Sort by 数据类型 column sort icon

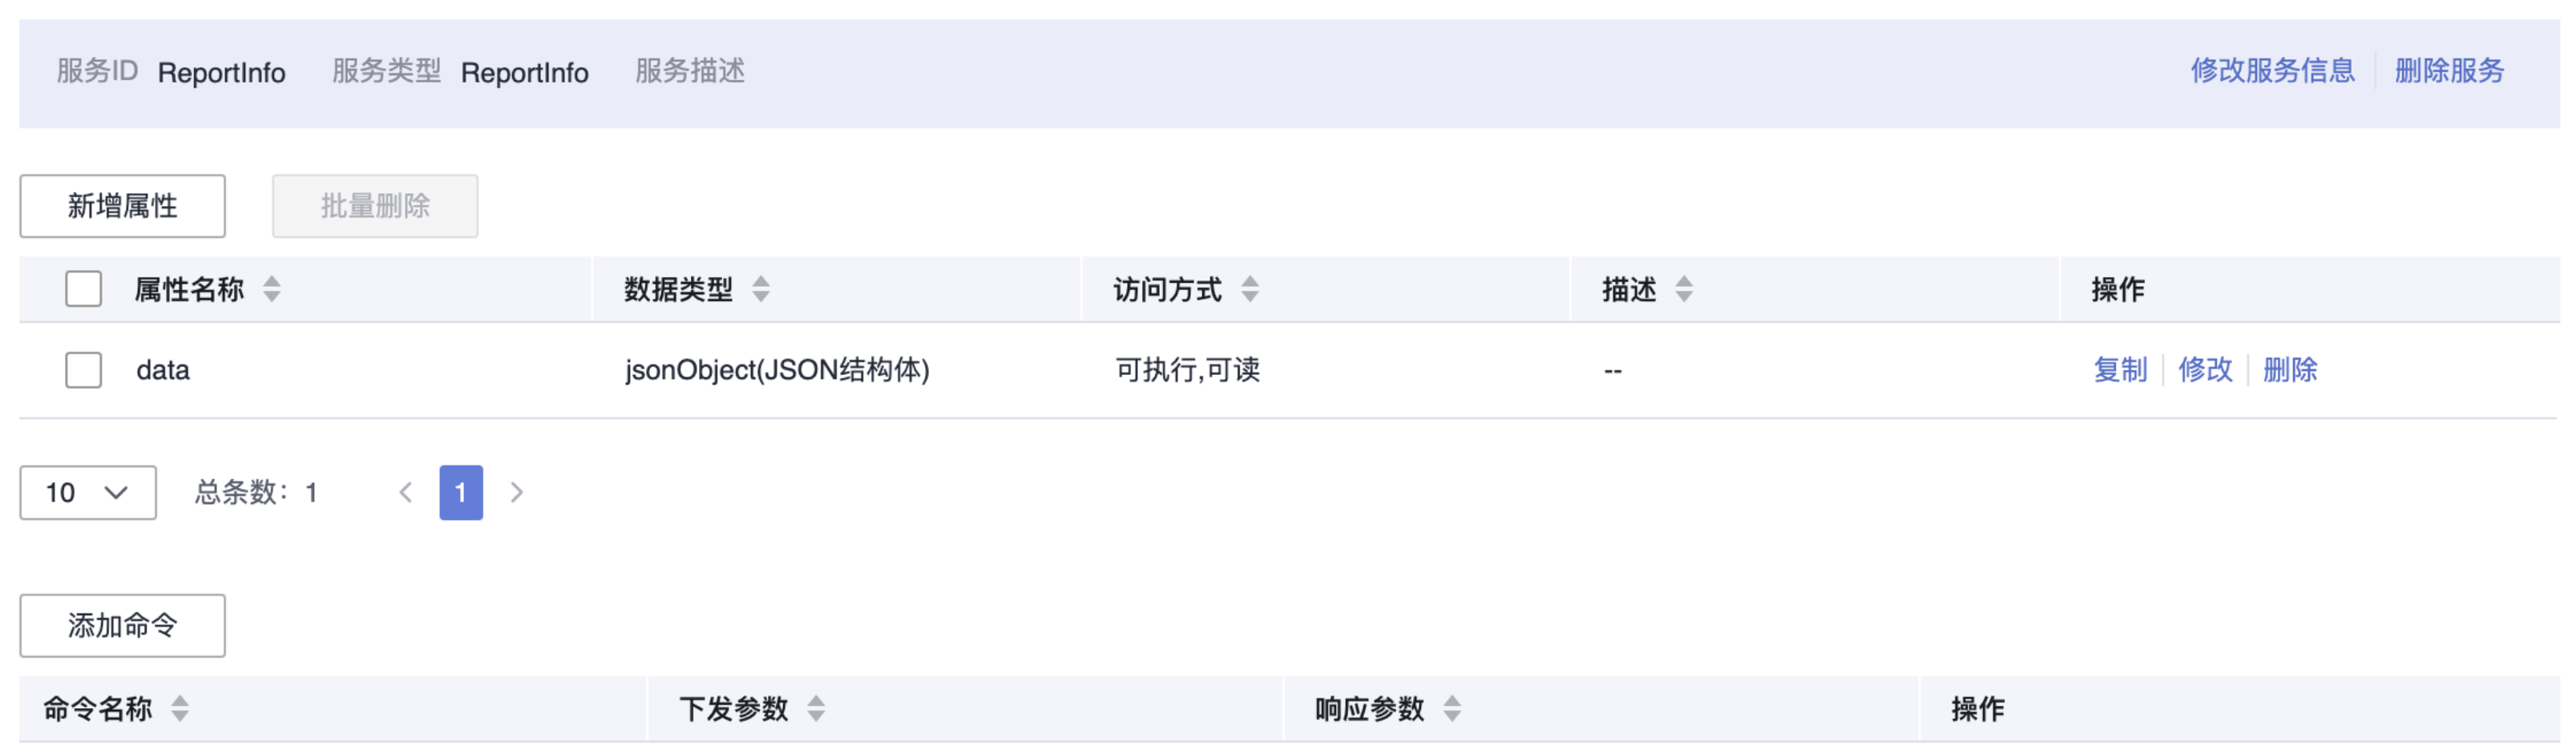(x=761, y=290)
